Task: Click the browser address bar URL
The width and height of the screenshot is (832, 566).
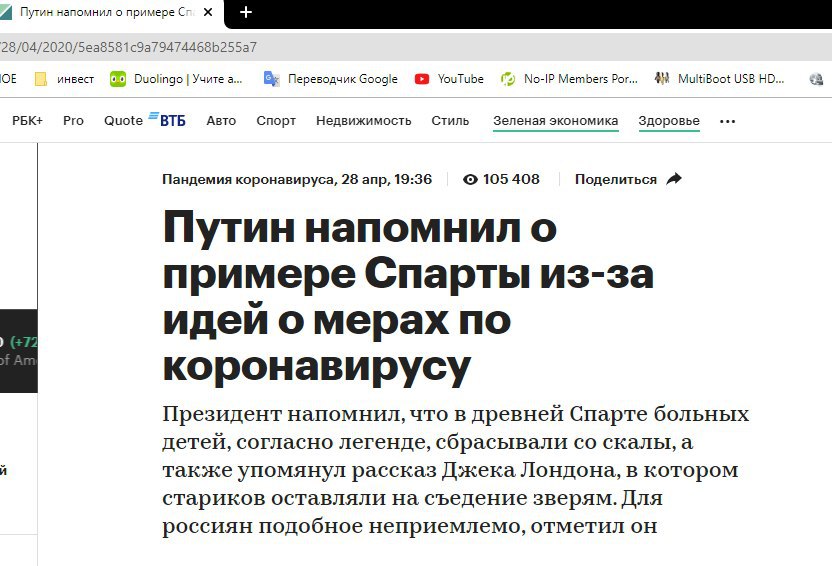Action: click(x=128, y=47)
